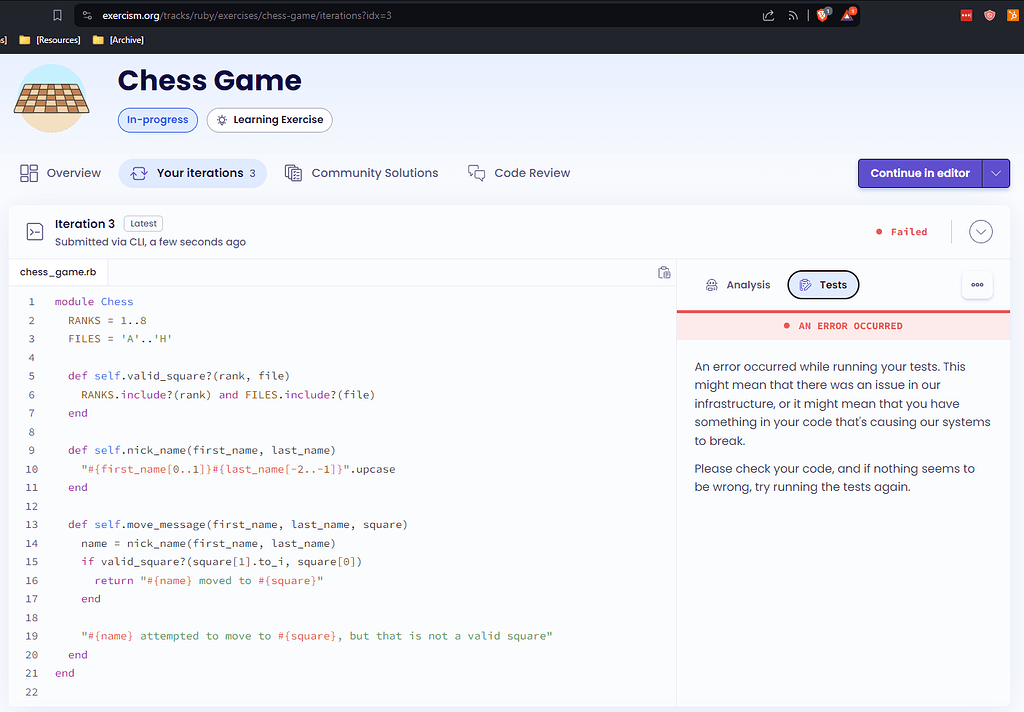Select the Your iterations tab

coord(193,173)
